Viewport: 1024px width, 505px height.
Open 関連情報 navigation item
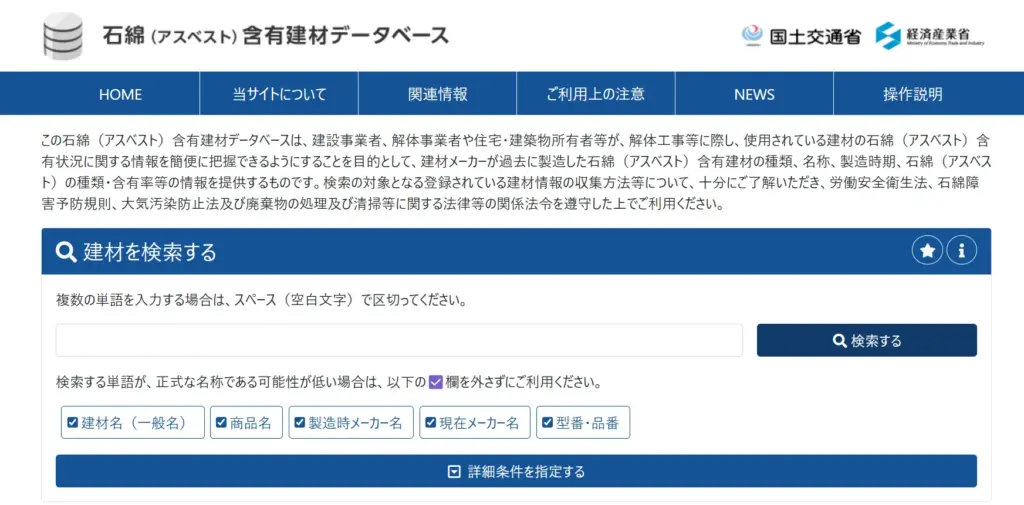pyautogui.click(x=437, y=94)
